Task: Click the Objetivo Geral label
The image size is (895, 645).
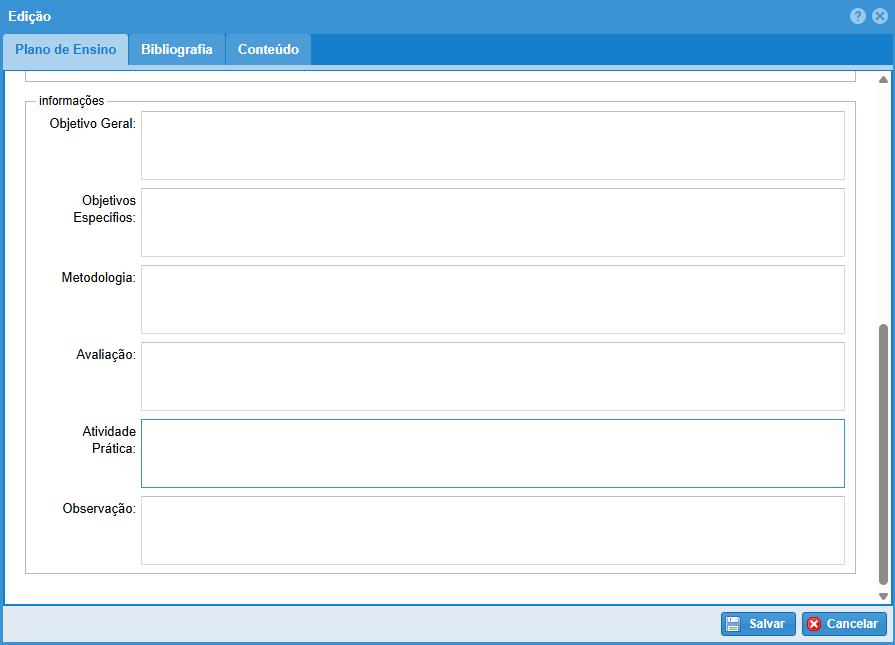Action: pyautogui.click(x=93, y=123)
